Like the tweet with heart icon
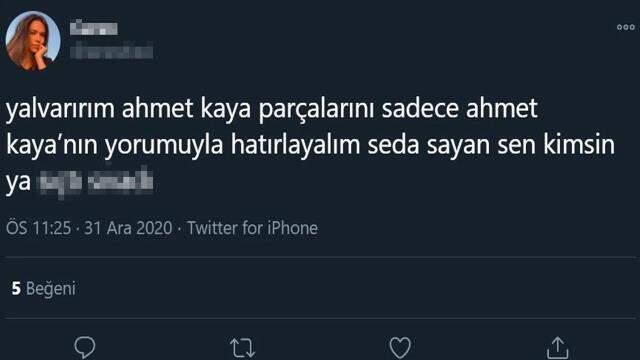Screen dimensions: 640x360 (400, 347)
